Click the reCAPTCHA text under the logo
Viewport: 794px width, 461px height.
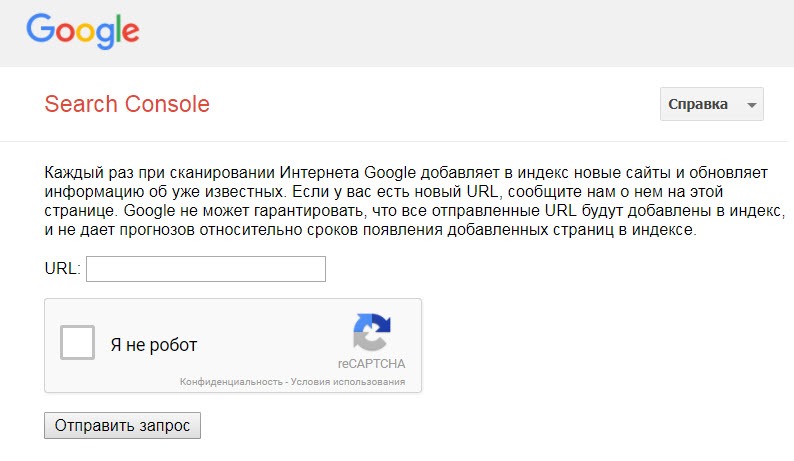371,364
